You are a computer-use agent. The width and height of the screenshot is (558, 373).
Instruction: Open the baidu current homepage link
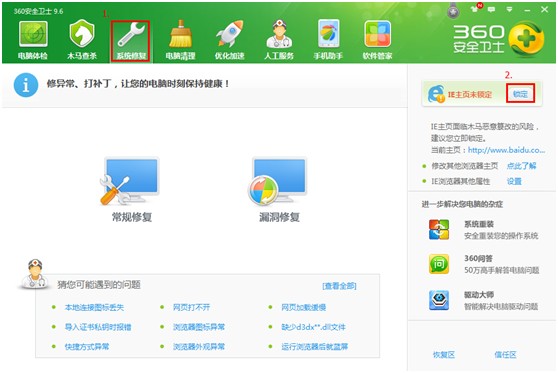point(506,150)
